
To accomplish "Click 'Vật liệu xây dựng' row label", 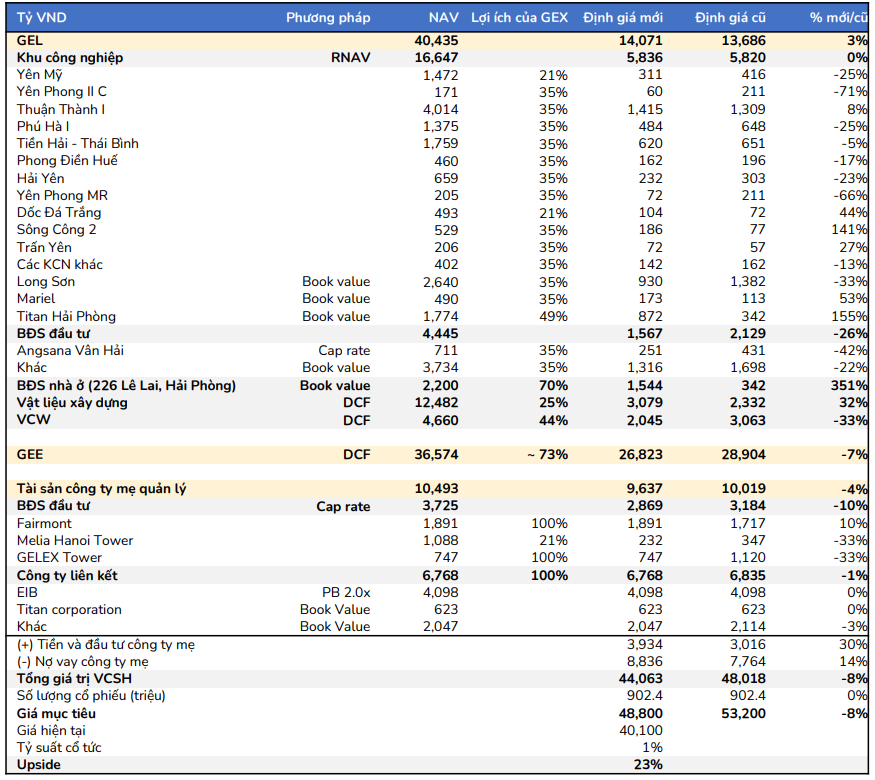I will click(x=72, y=403).
